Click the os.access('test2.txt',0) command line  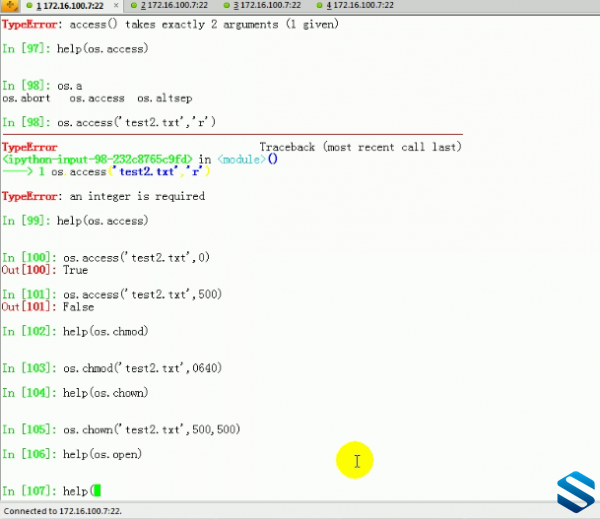click(106, 258)
